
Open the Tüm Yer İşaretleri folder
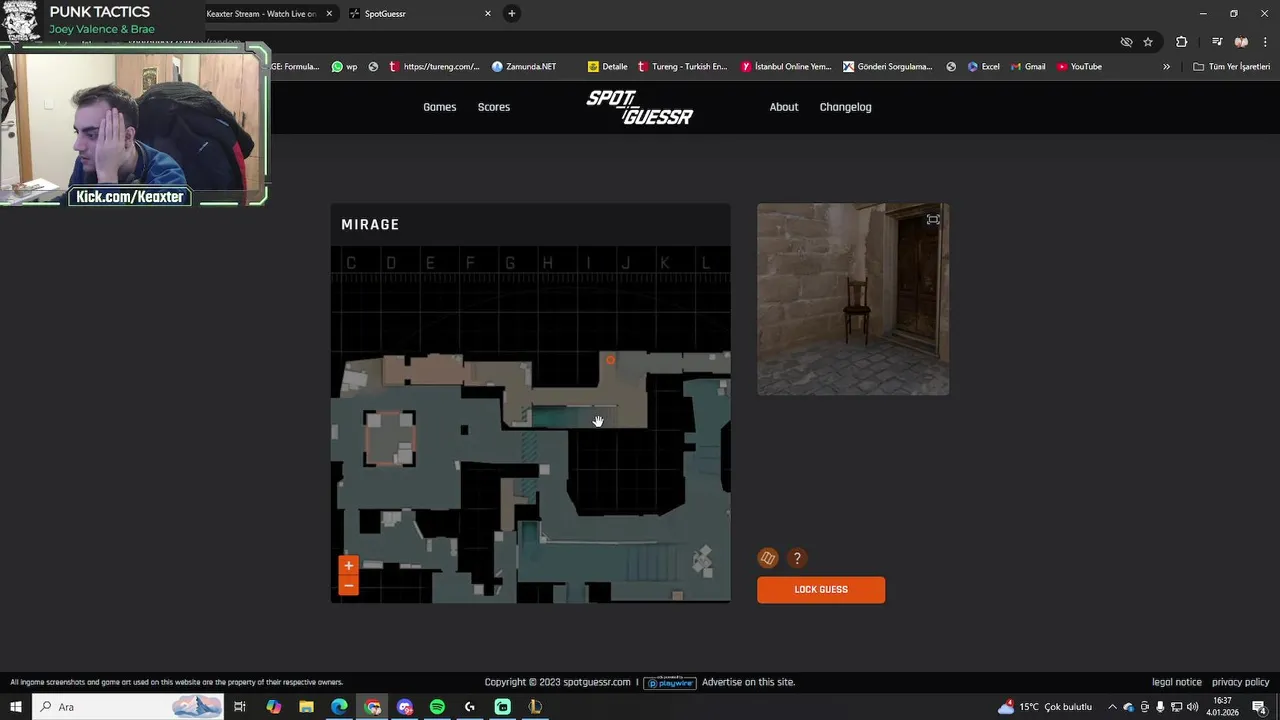click(x=1232, y=67)
